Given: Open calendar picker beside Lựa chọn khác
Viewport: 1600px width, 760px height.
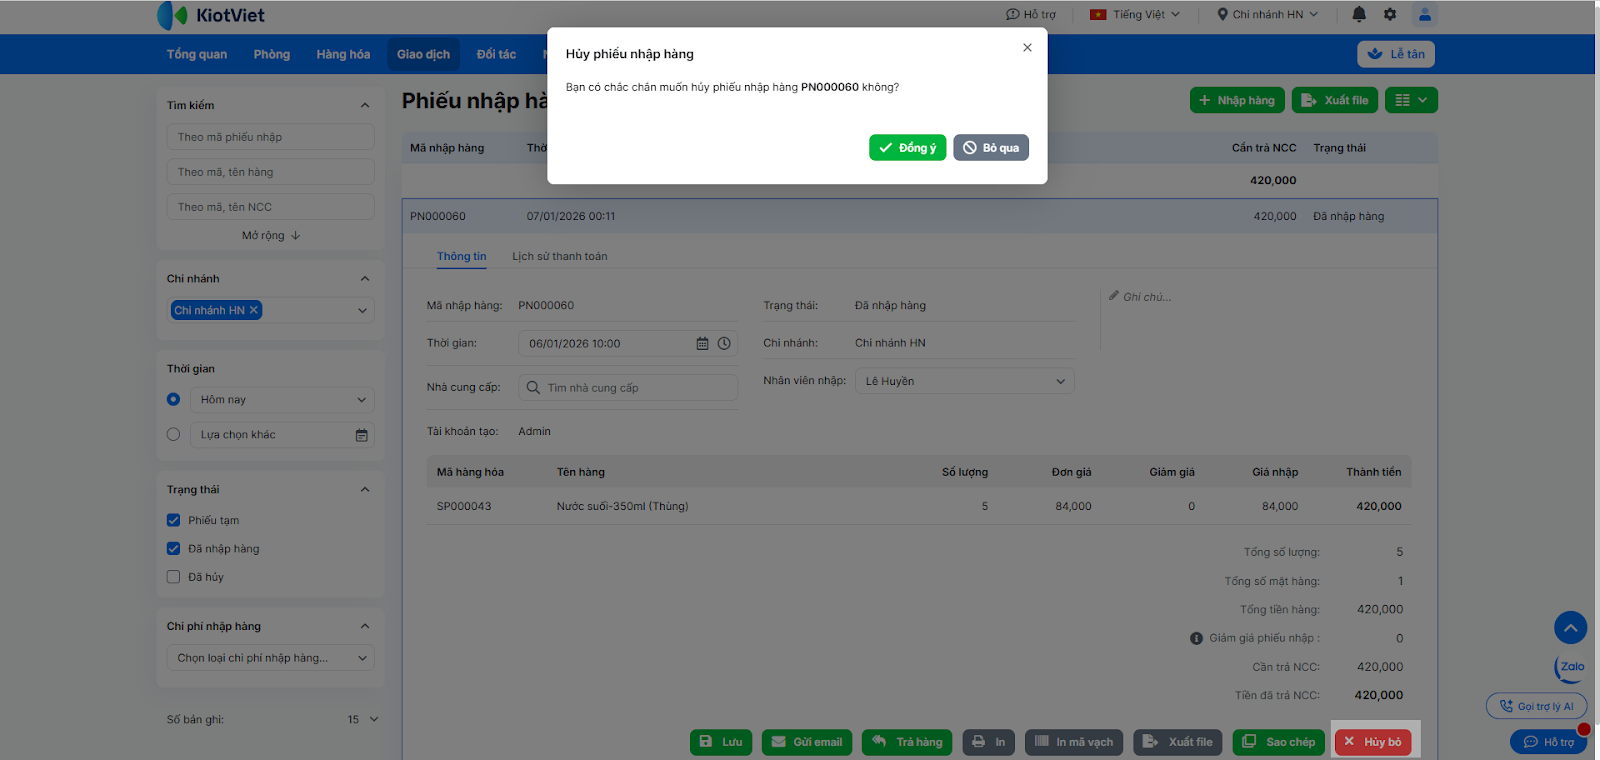Looking at the screenshot, I should pyautogui.click(x=362, y=435).
